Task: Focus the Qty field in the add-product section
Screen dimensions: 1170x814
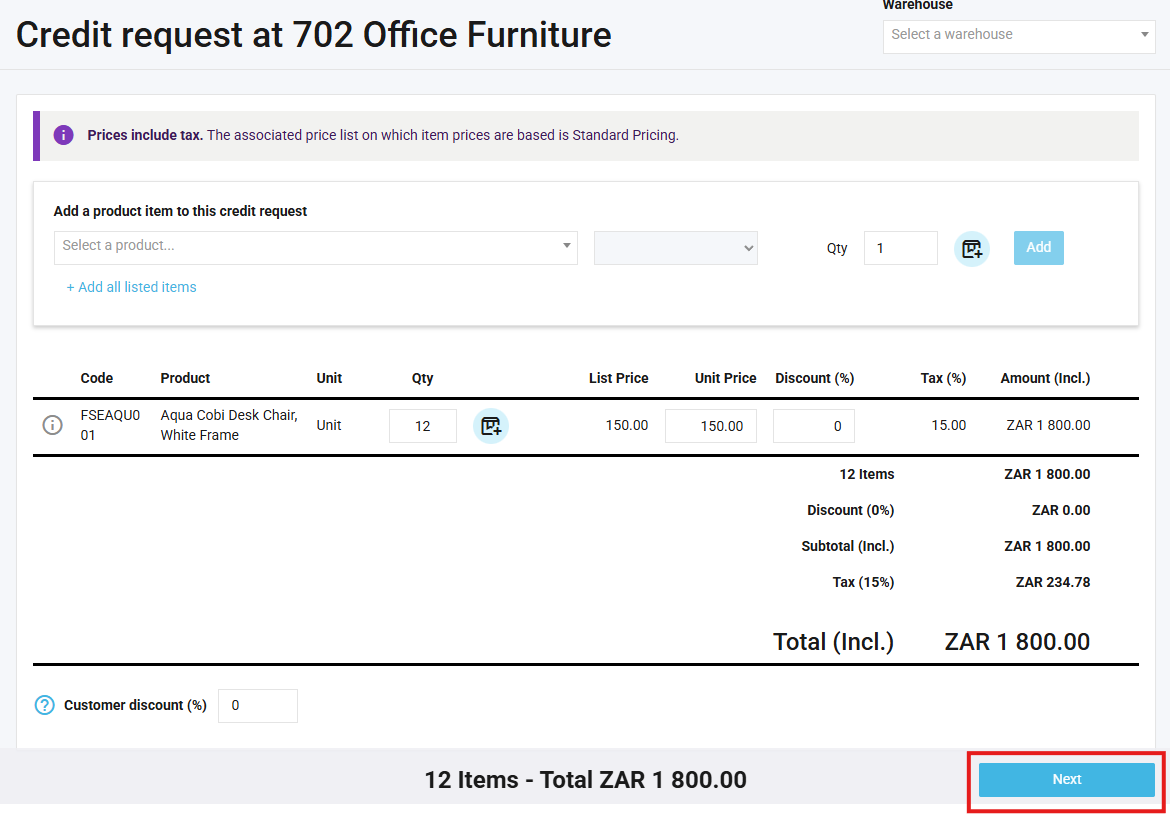Action: (x=900, y=248)
